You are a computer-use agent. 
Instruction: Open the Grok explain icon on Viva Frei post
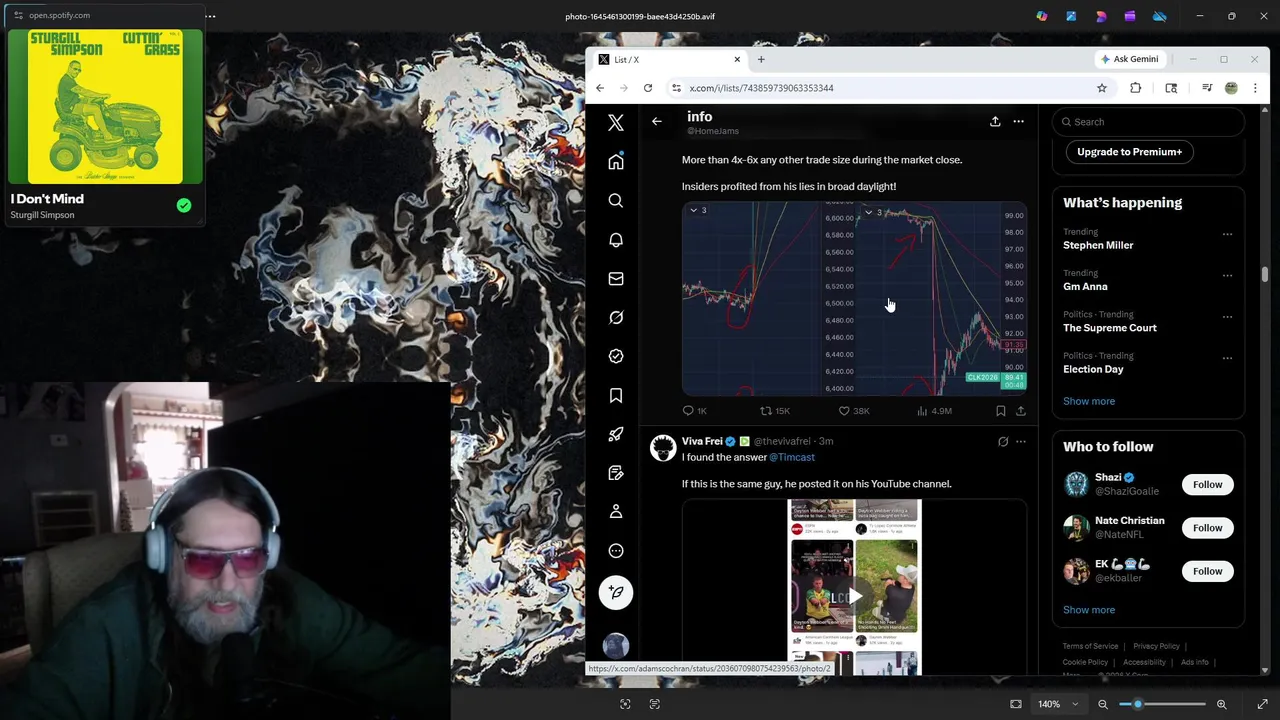tap(1003, 441)
